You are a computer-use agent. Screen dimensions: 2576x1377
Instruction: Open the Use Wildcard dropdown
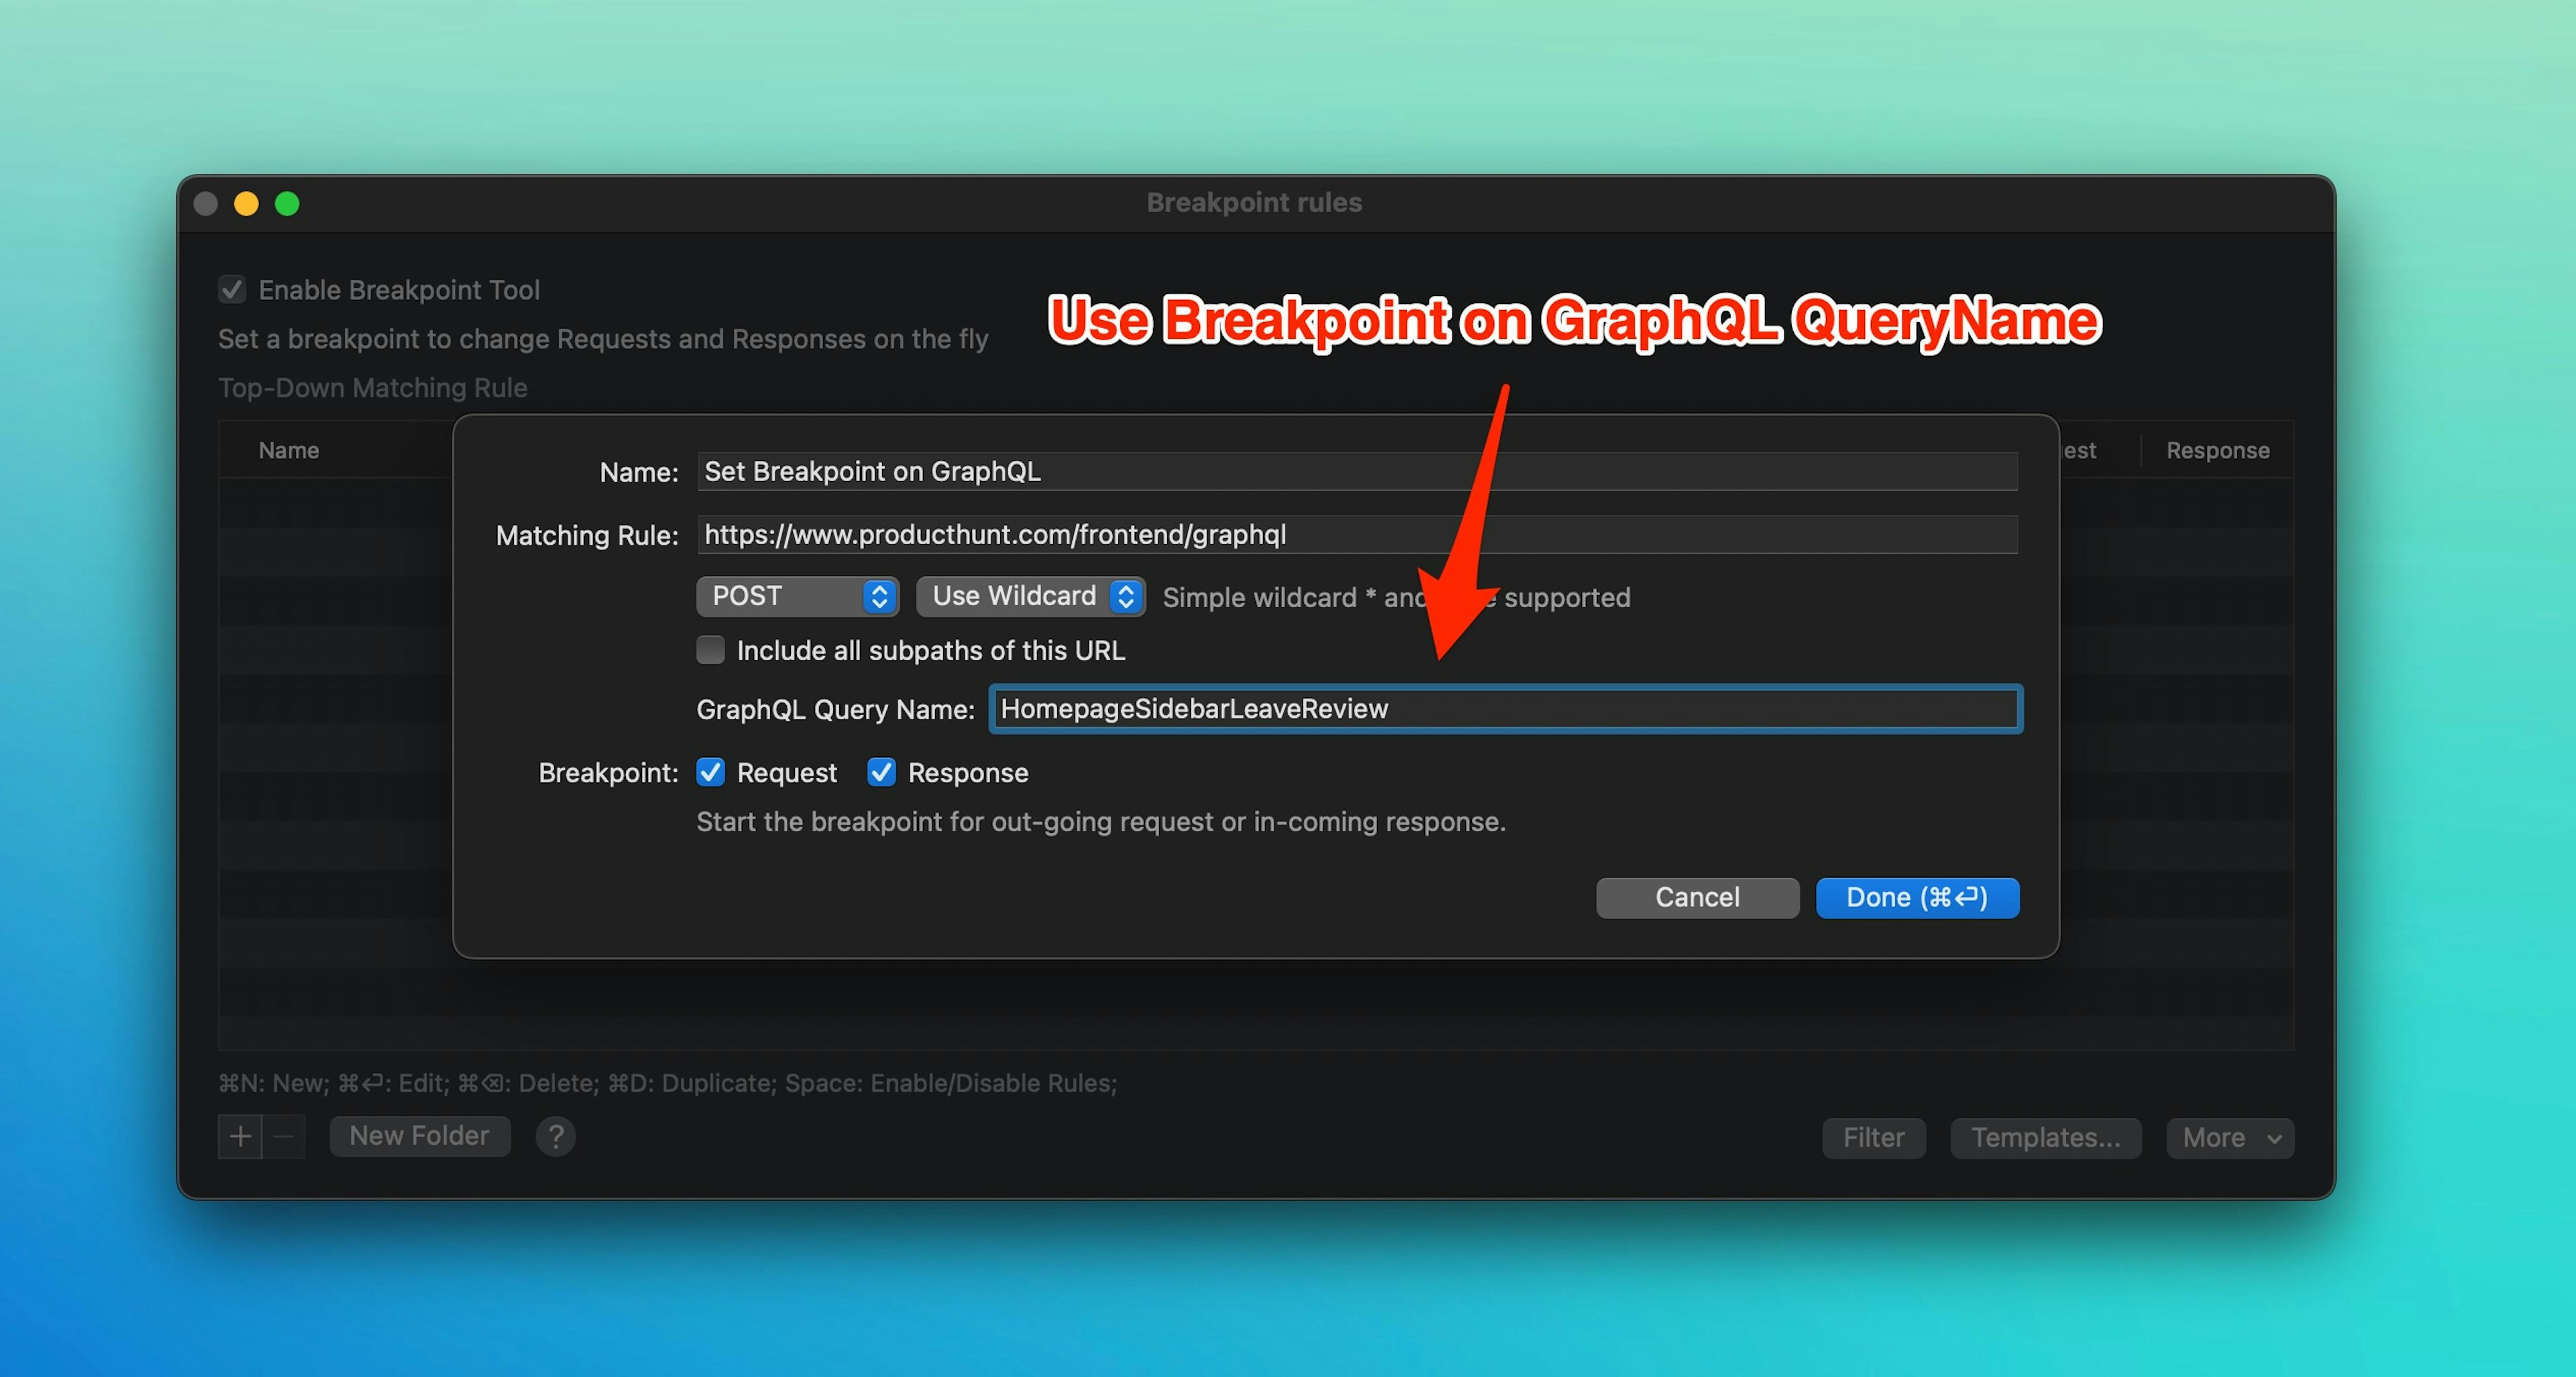[1030, 596]
